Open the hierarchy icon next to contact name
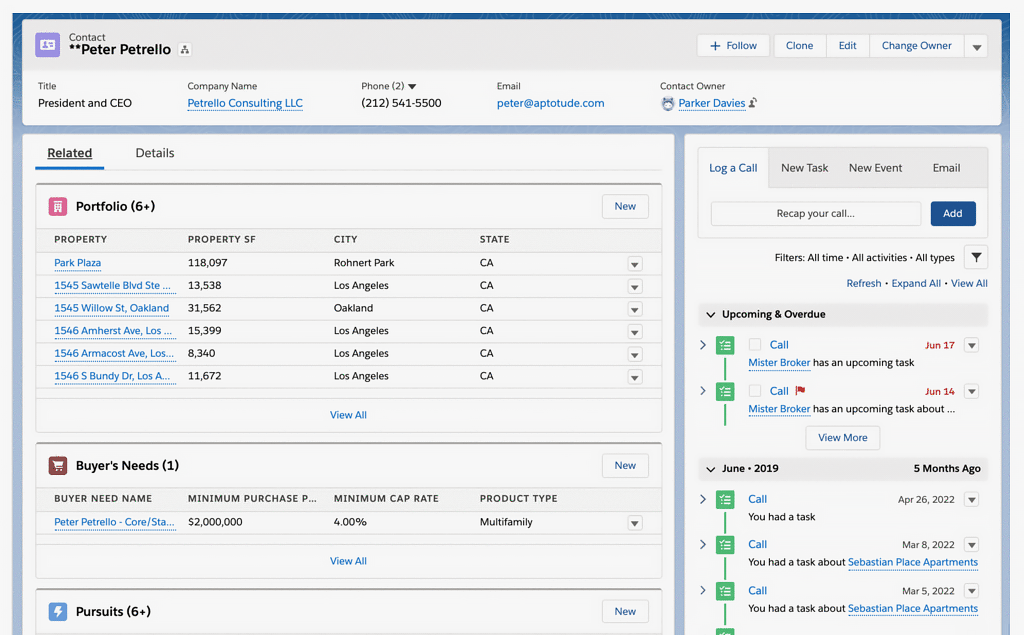Image resolution: width=1024 pixels, height=635 pixels. pyautogui.click(x=185, y=50)
